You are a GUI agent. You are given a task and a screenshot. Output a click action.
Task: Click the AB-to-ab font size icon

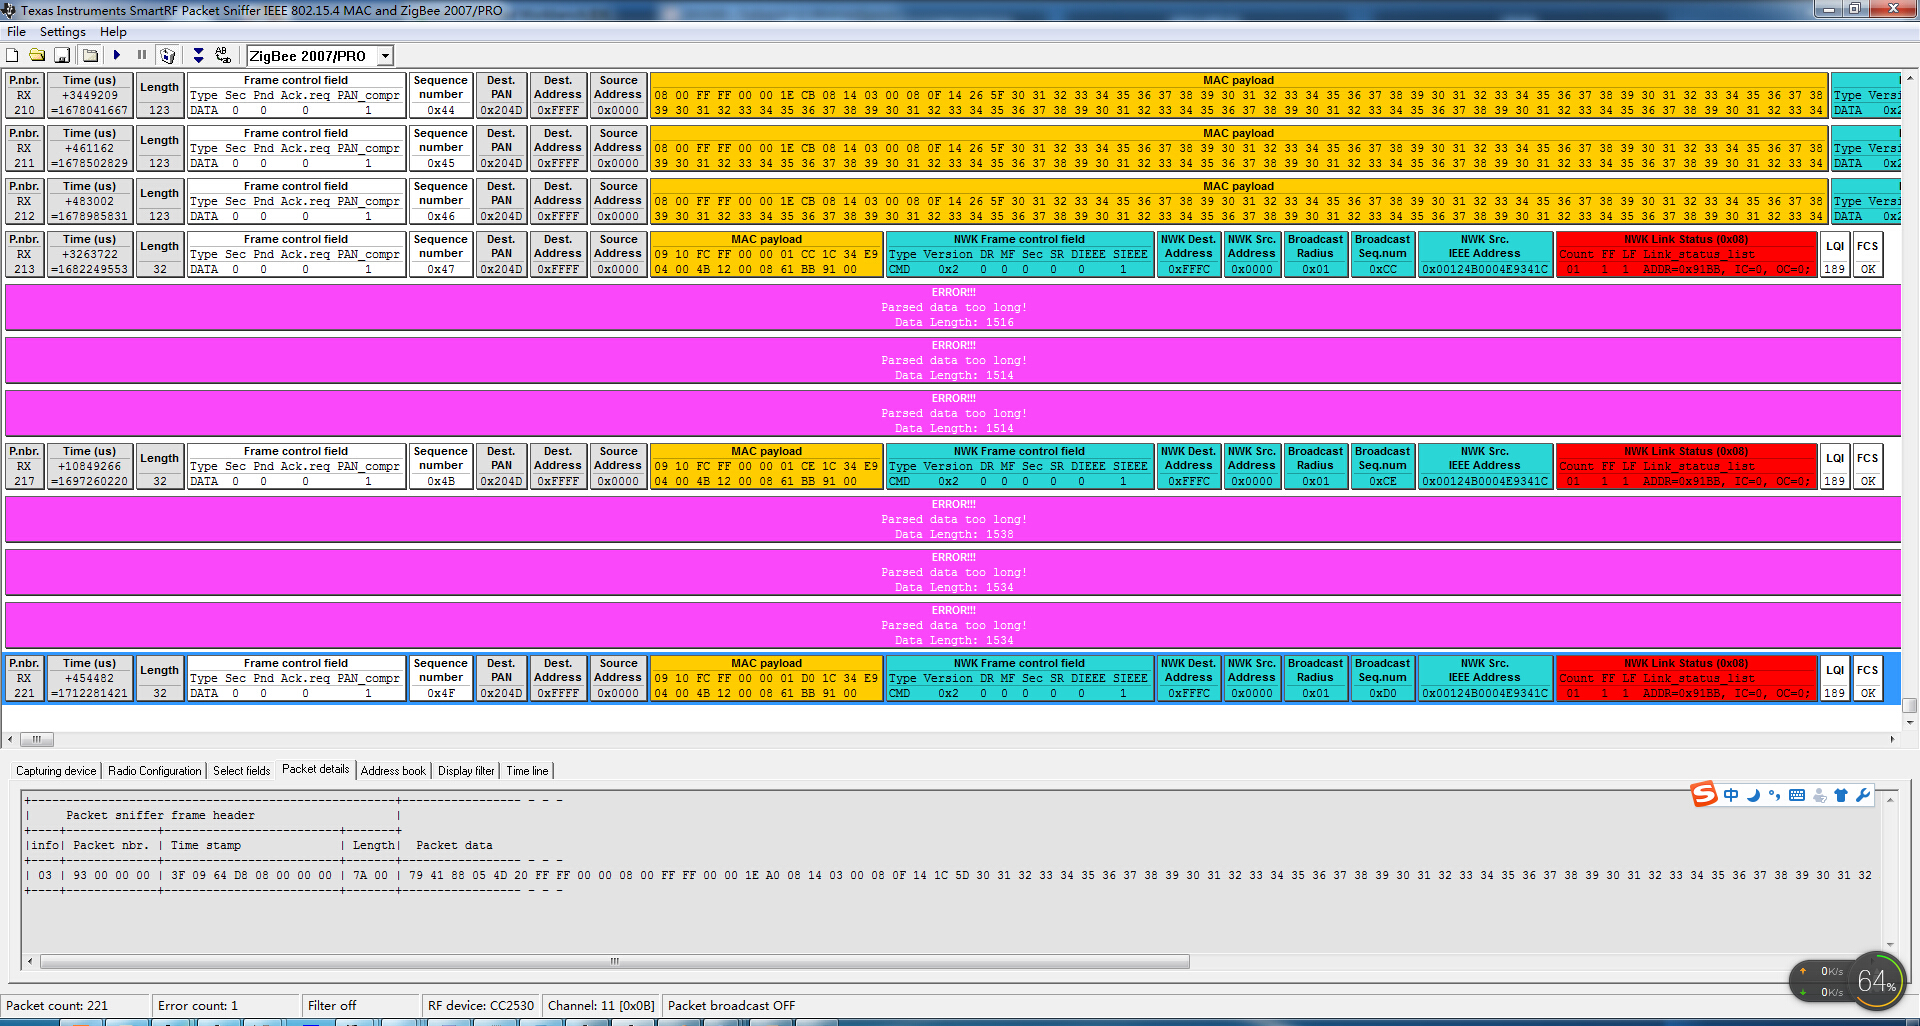(223, 56)
